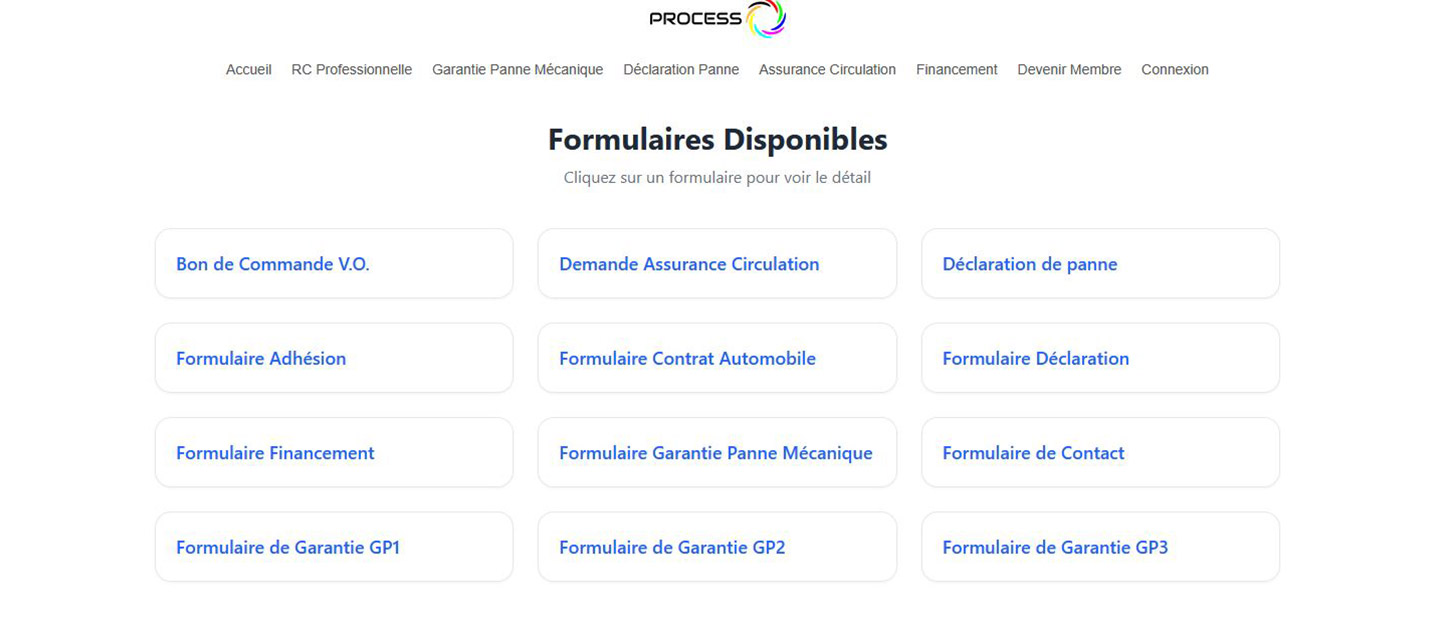This screenshot has height=620, width=1454.
Task: Click Devenir Membre in the navigation
Action: [1069, 69]
